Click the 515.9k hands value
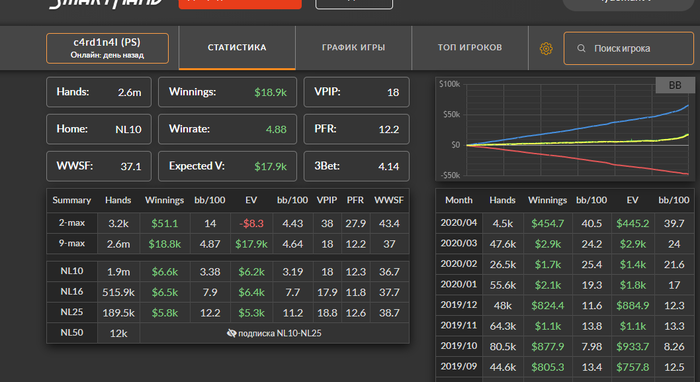The width and height of the screenshot is (700, 382). coord(118,292)
